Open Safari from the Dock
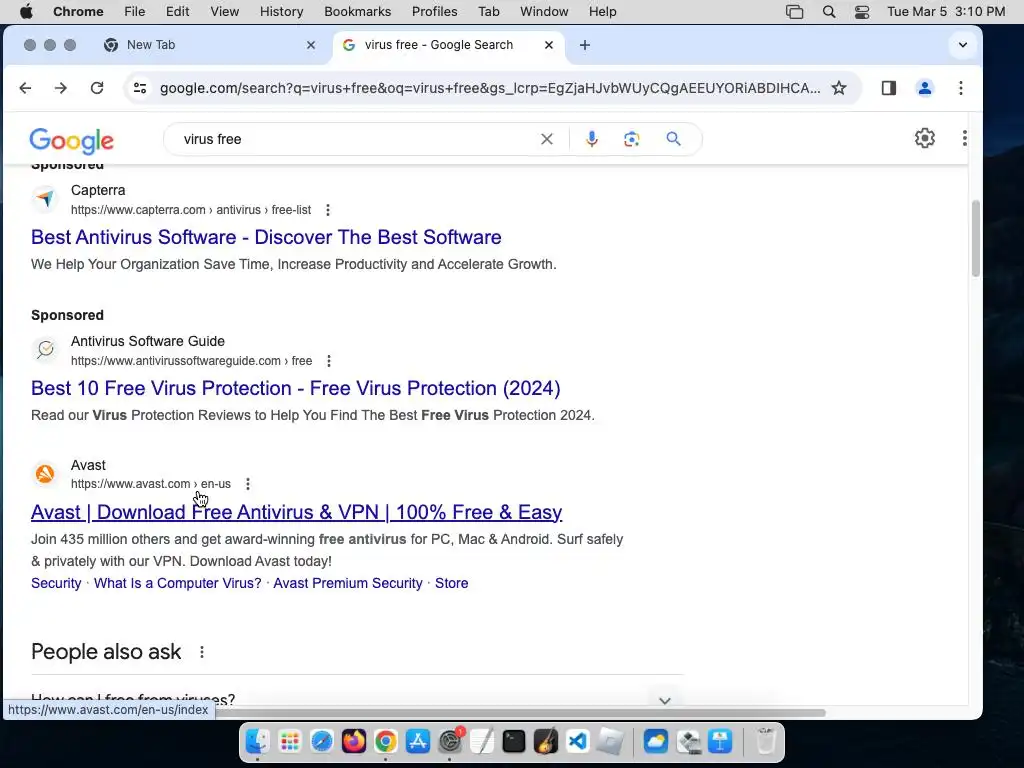The image size is (1024, 768). coord(321,741)
